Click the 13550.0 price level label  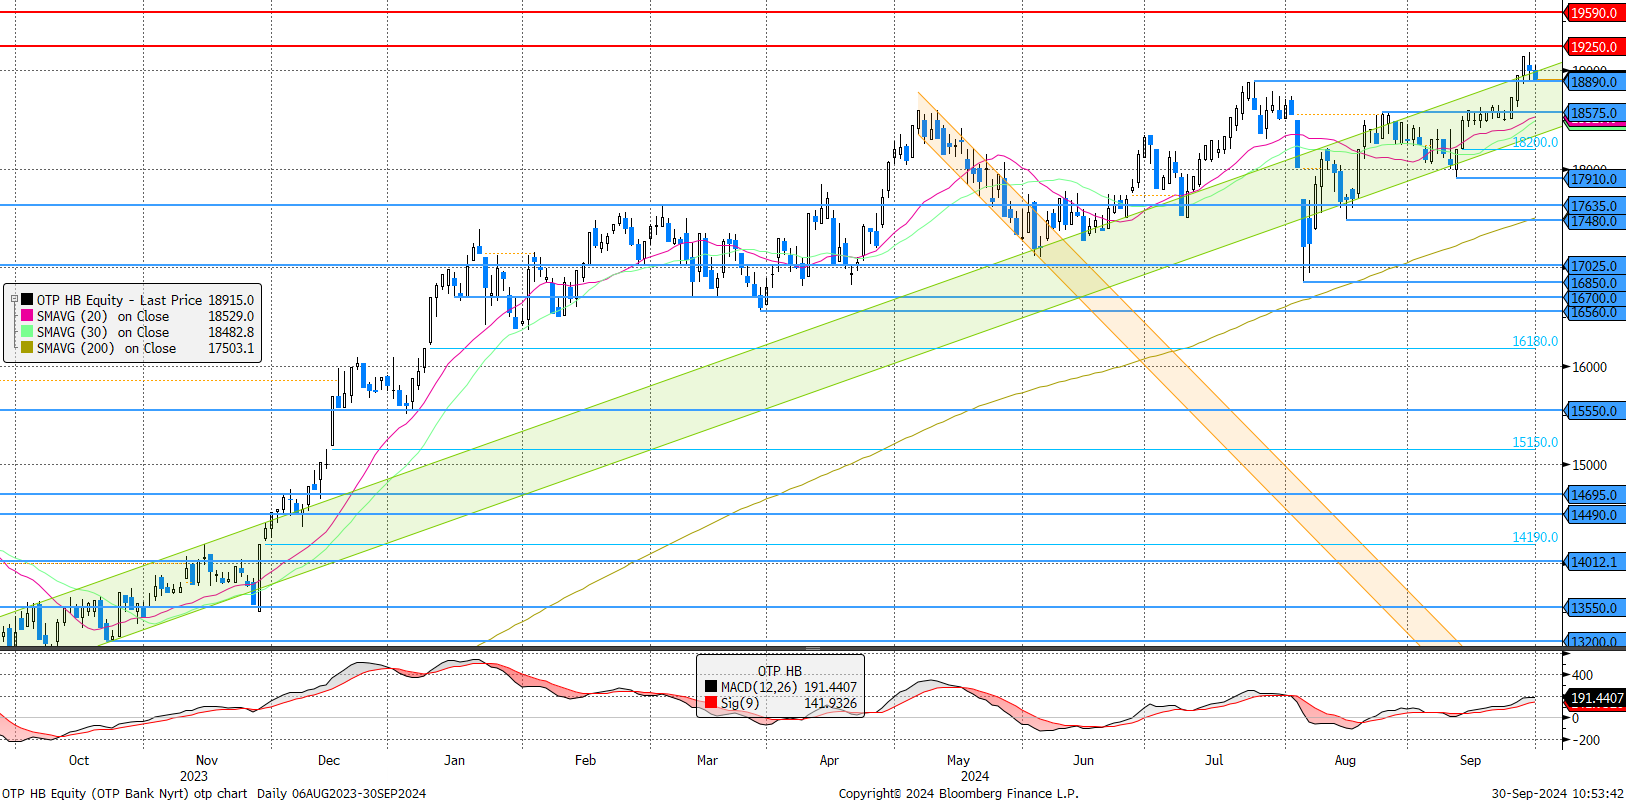click(1594, 608)
